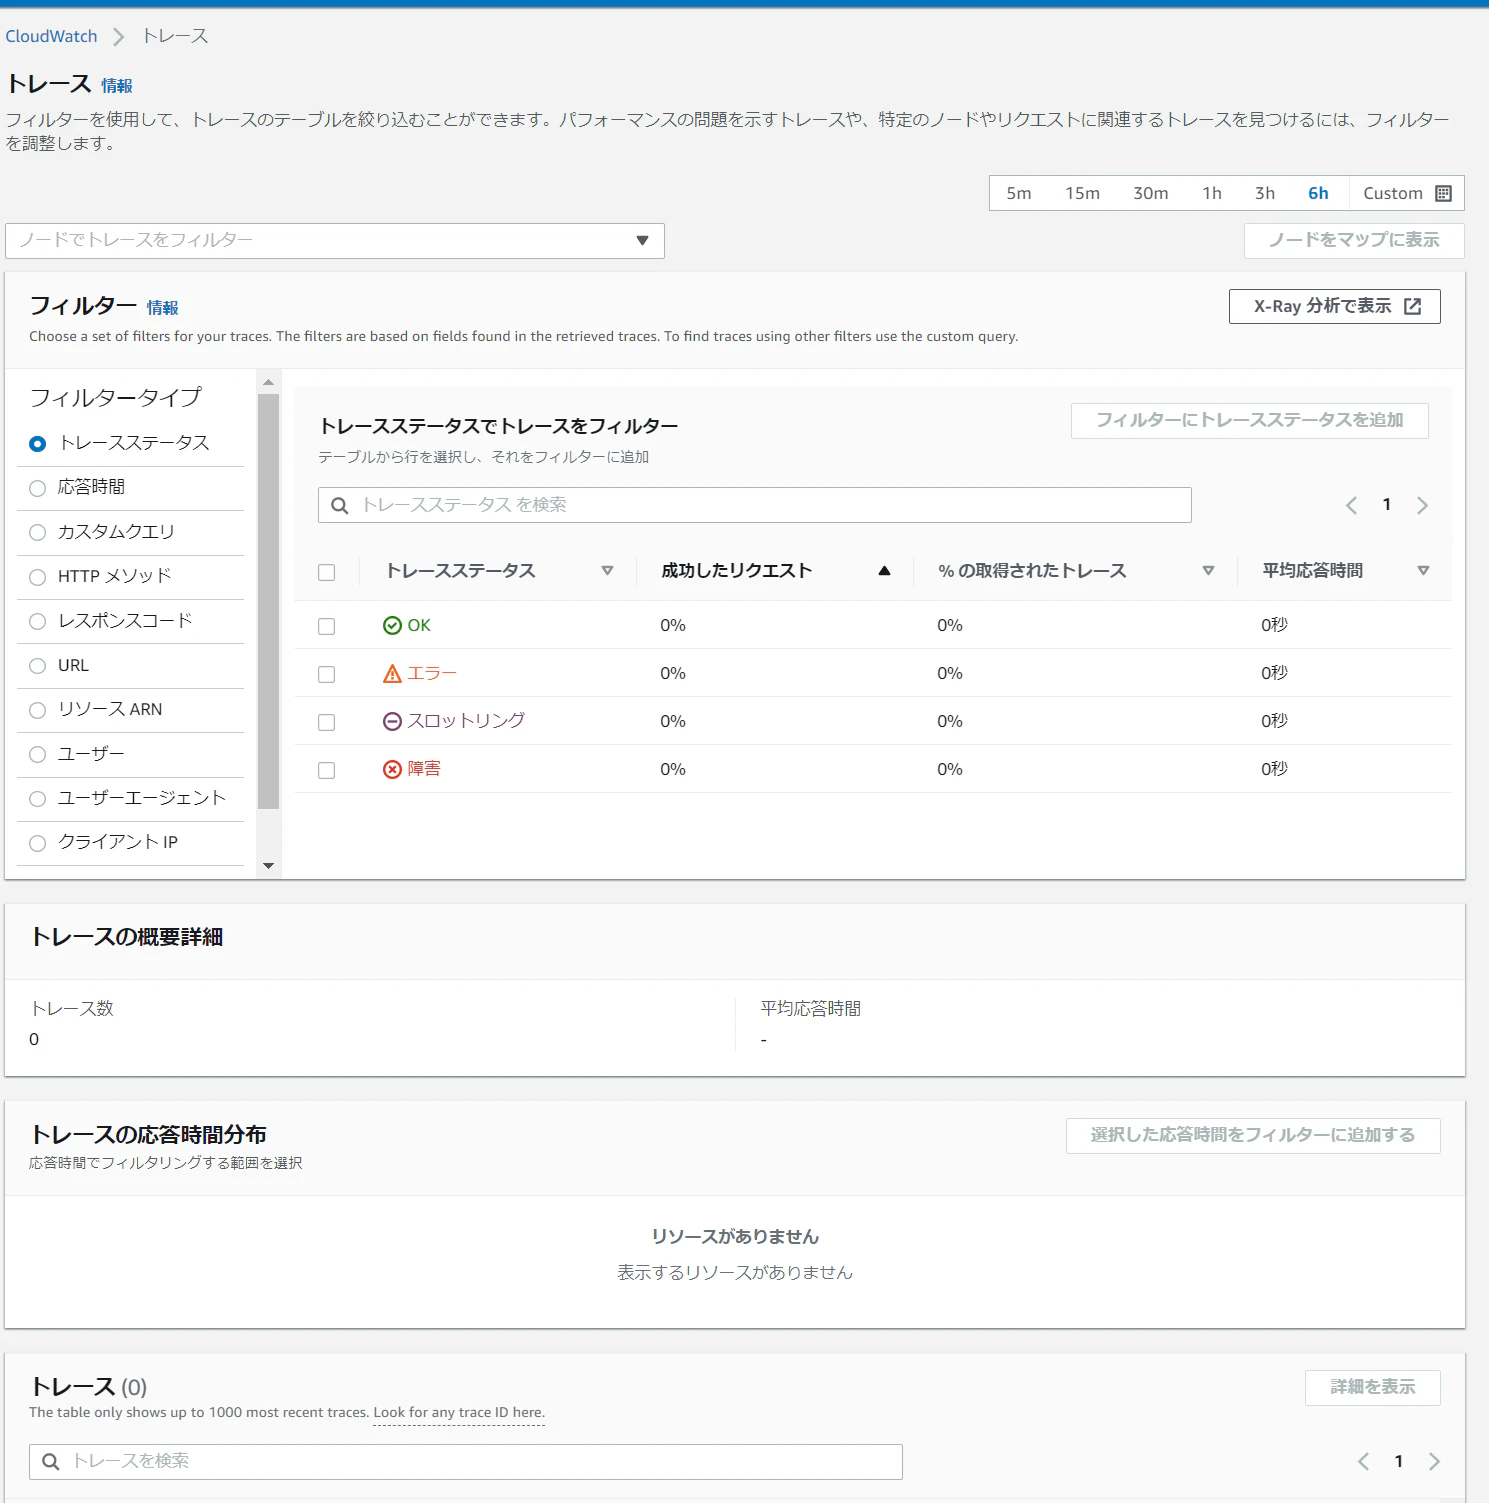Open the ノードでトレースをフィルター dropdown
This screenshot has width=1489, height=1503.
click(x=335, y=240)
